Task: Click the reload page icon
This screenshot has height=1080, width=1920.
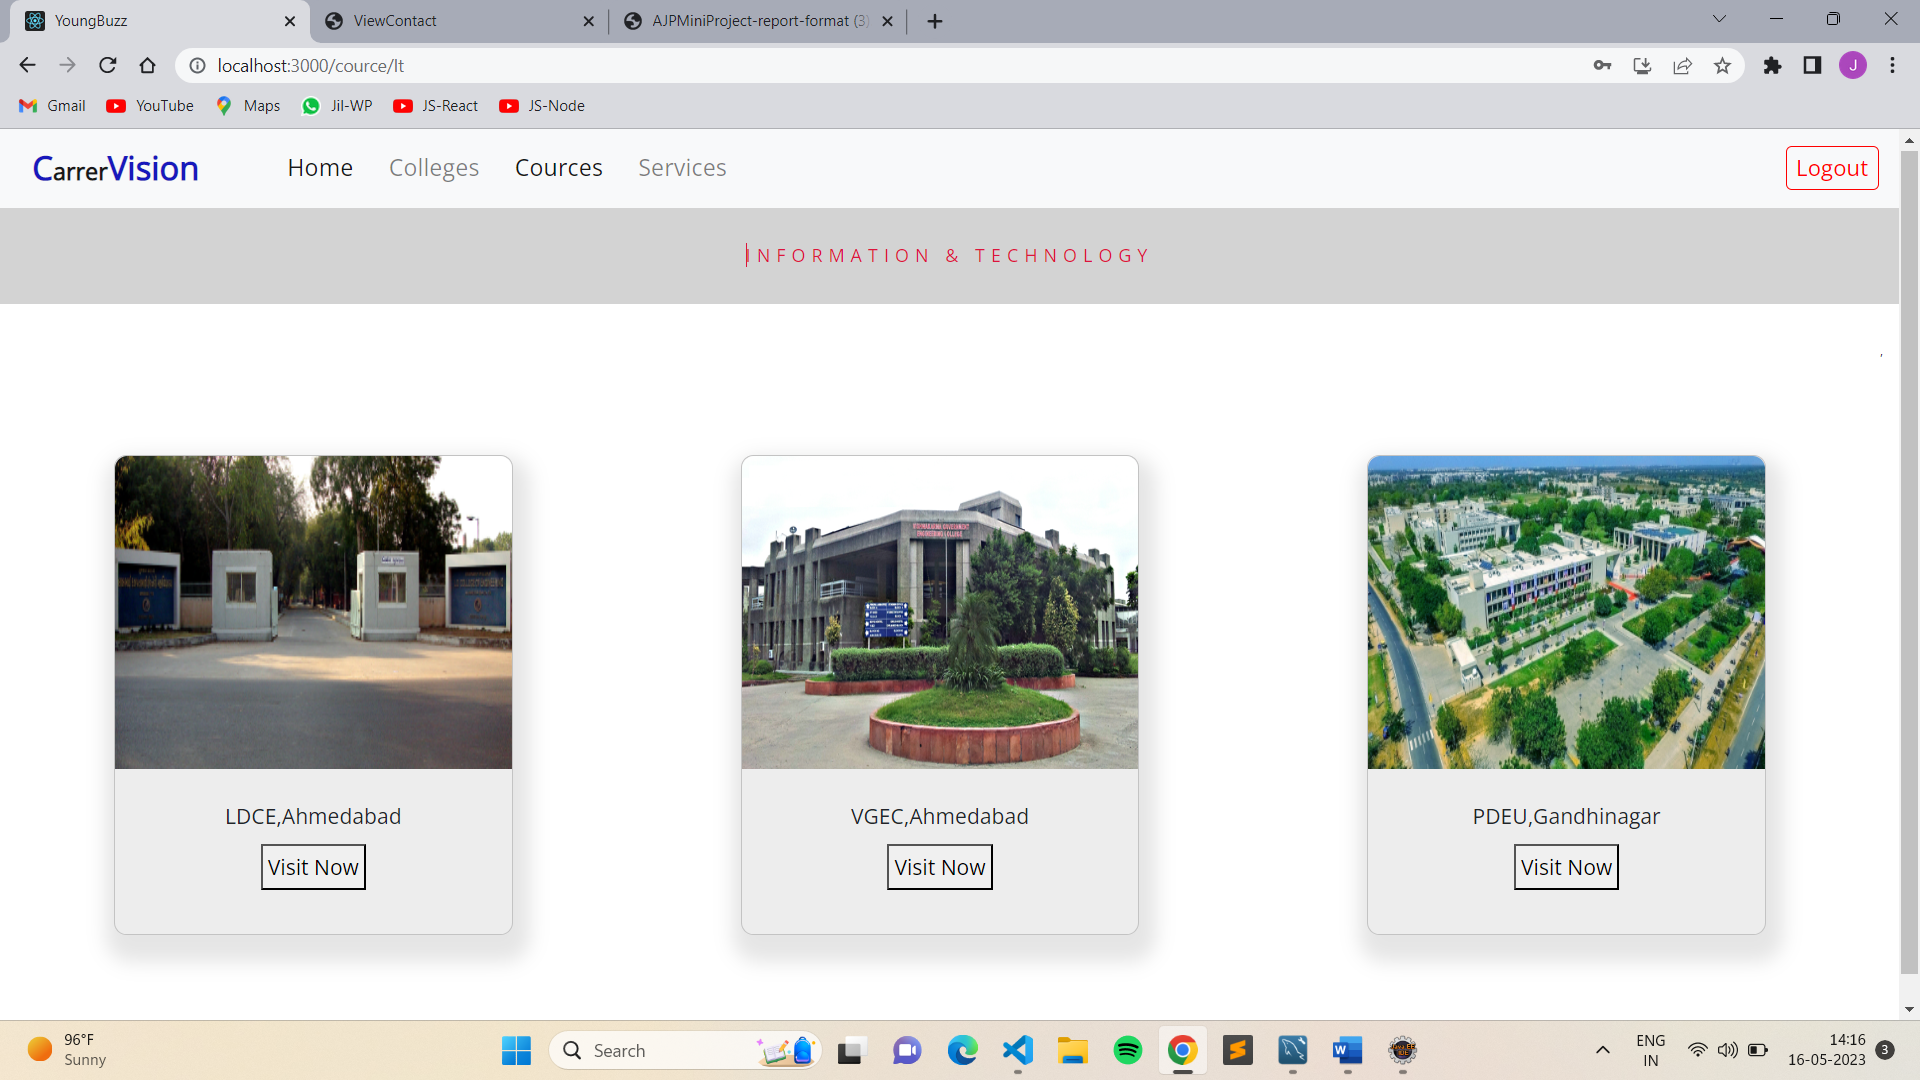Action: [x=107, y=65]
